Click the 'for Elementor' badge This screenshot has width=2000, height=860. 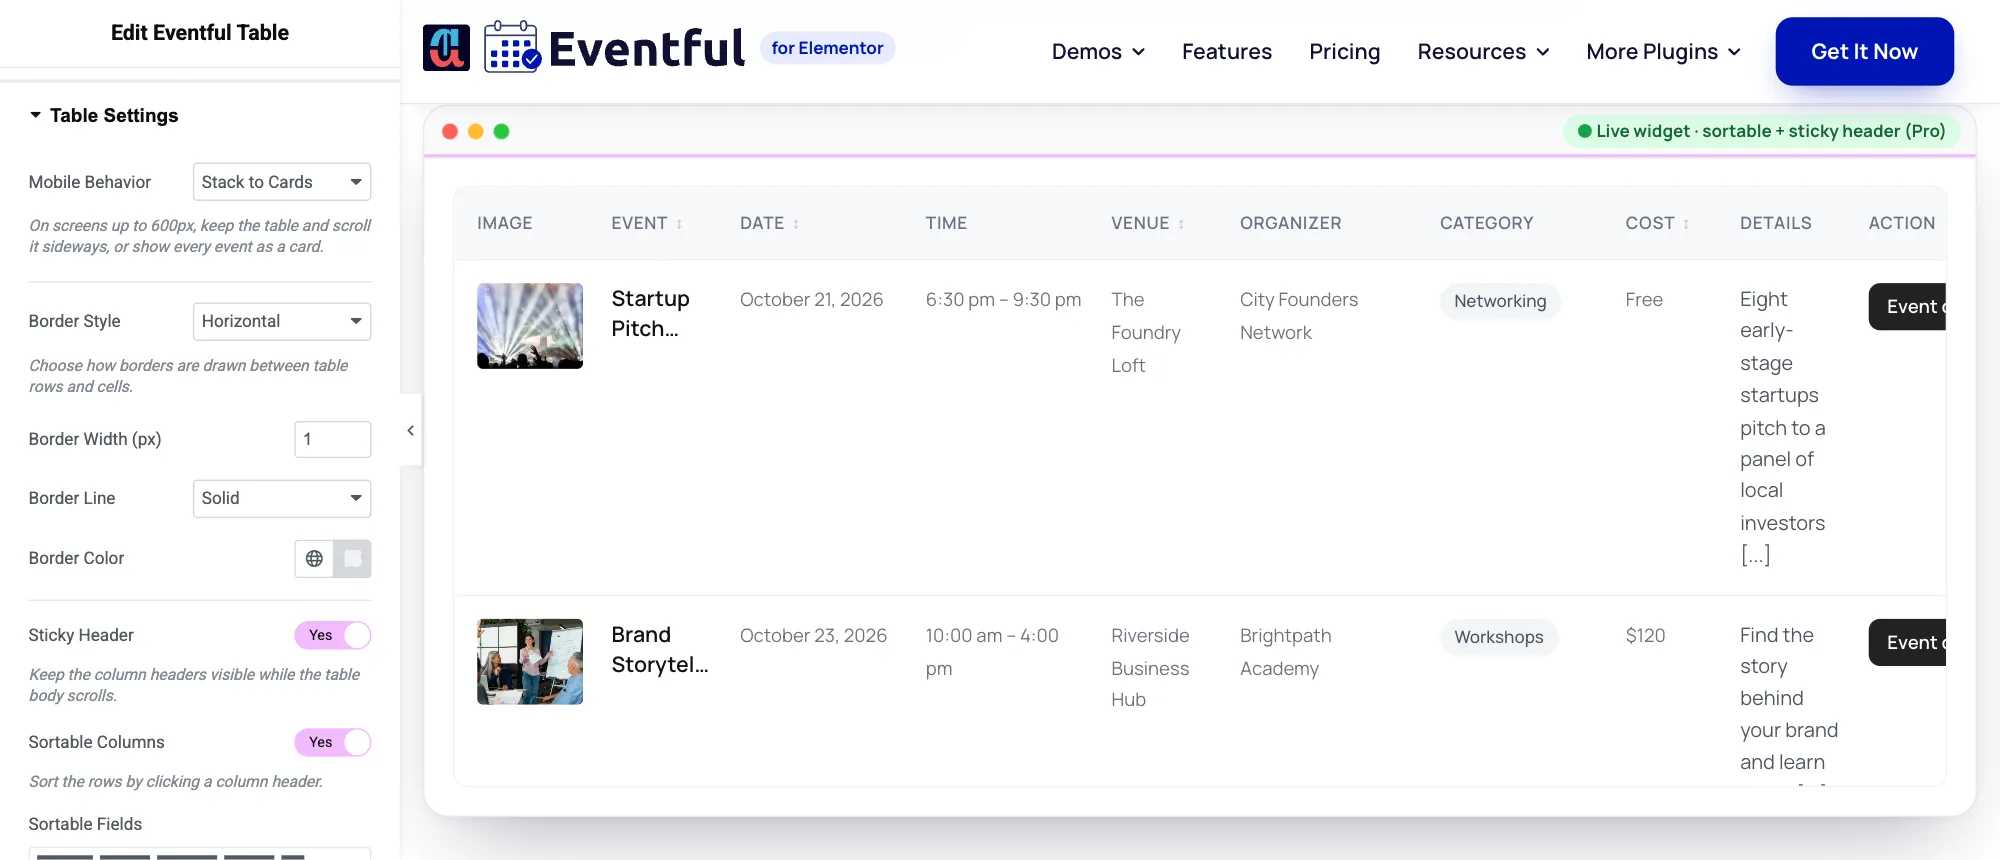827,48
